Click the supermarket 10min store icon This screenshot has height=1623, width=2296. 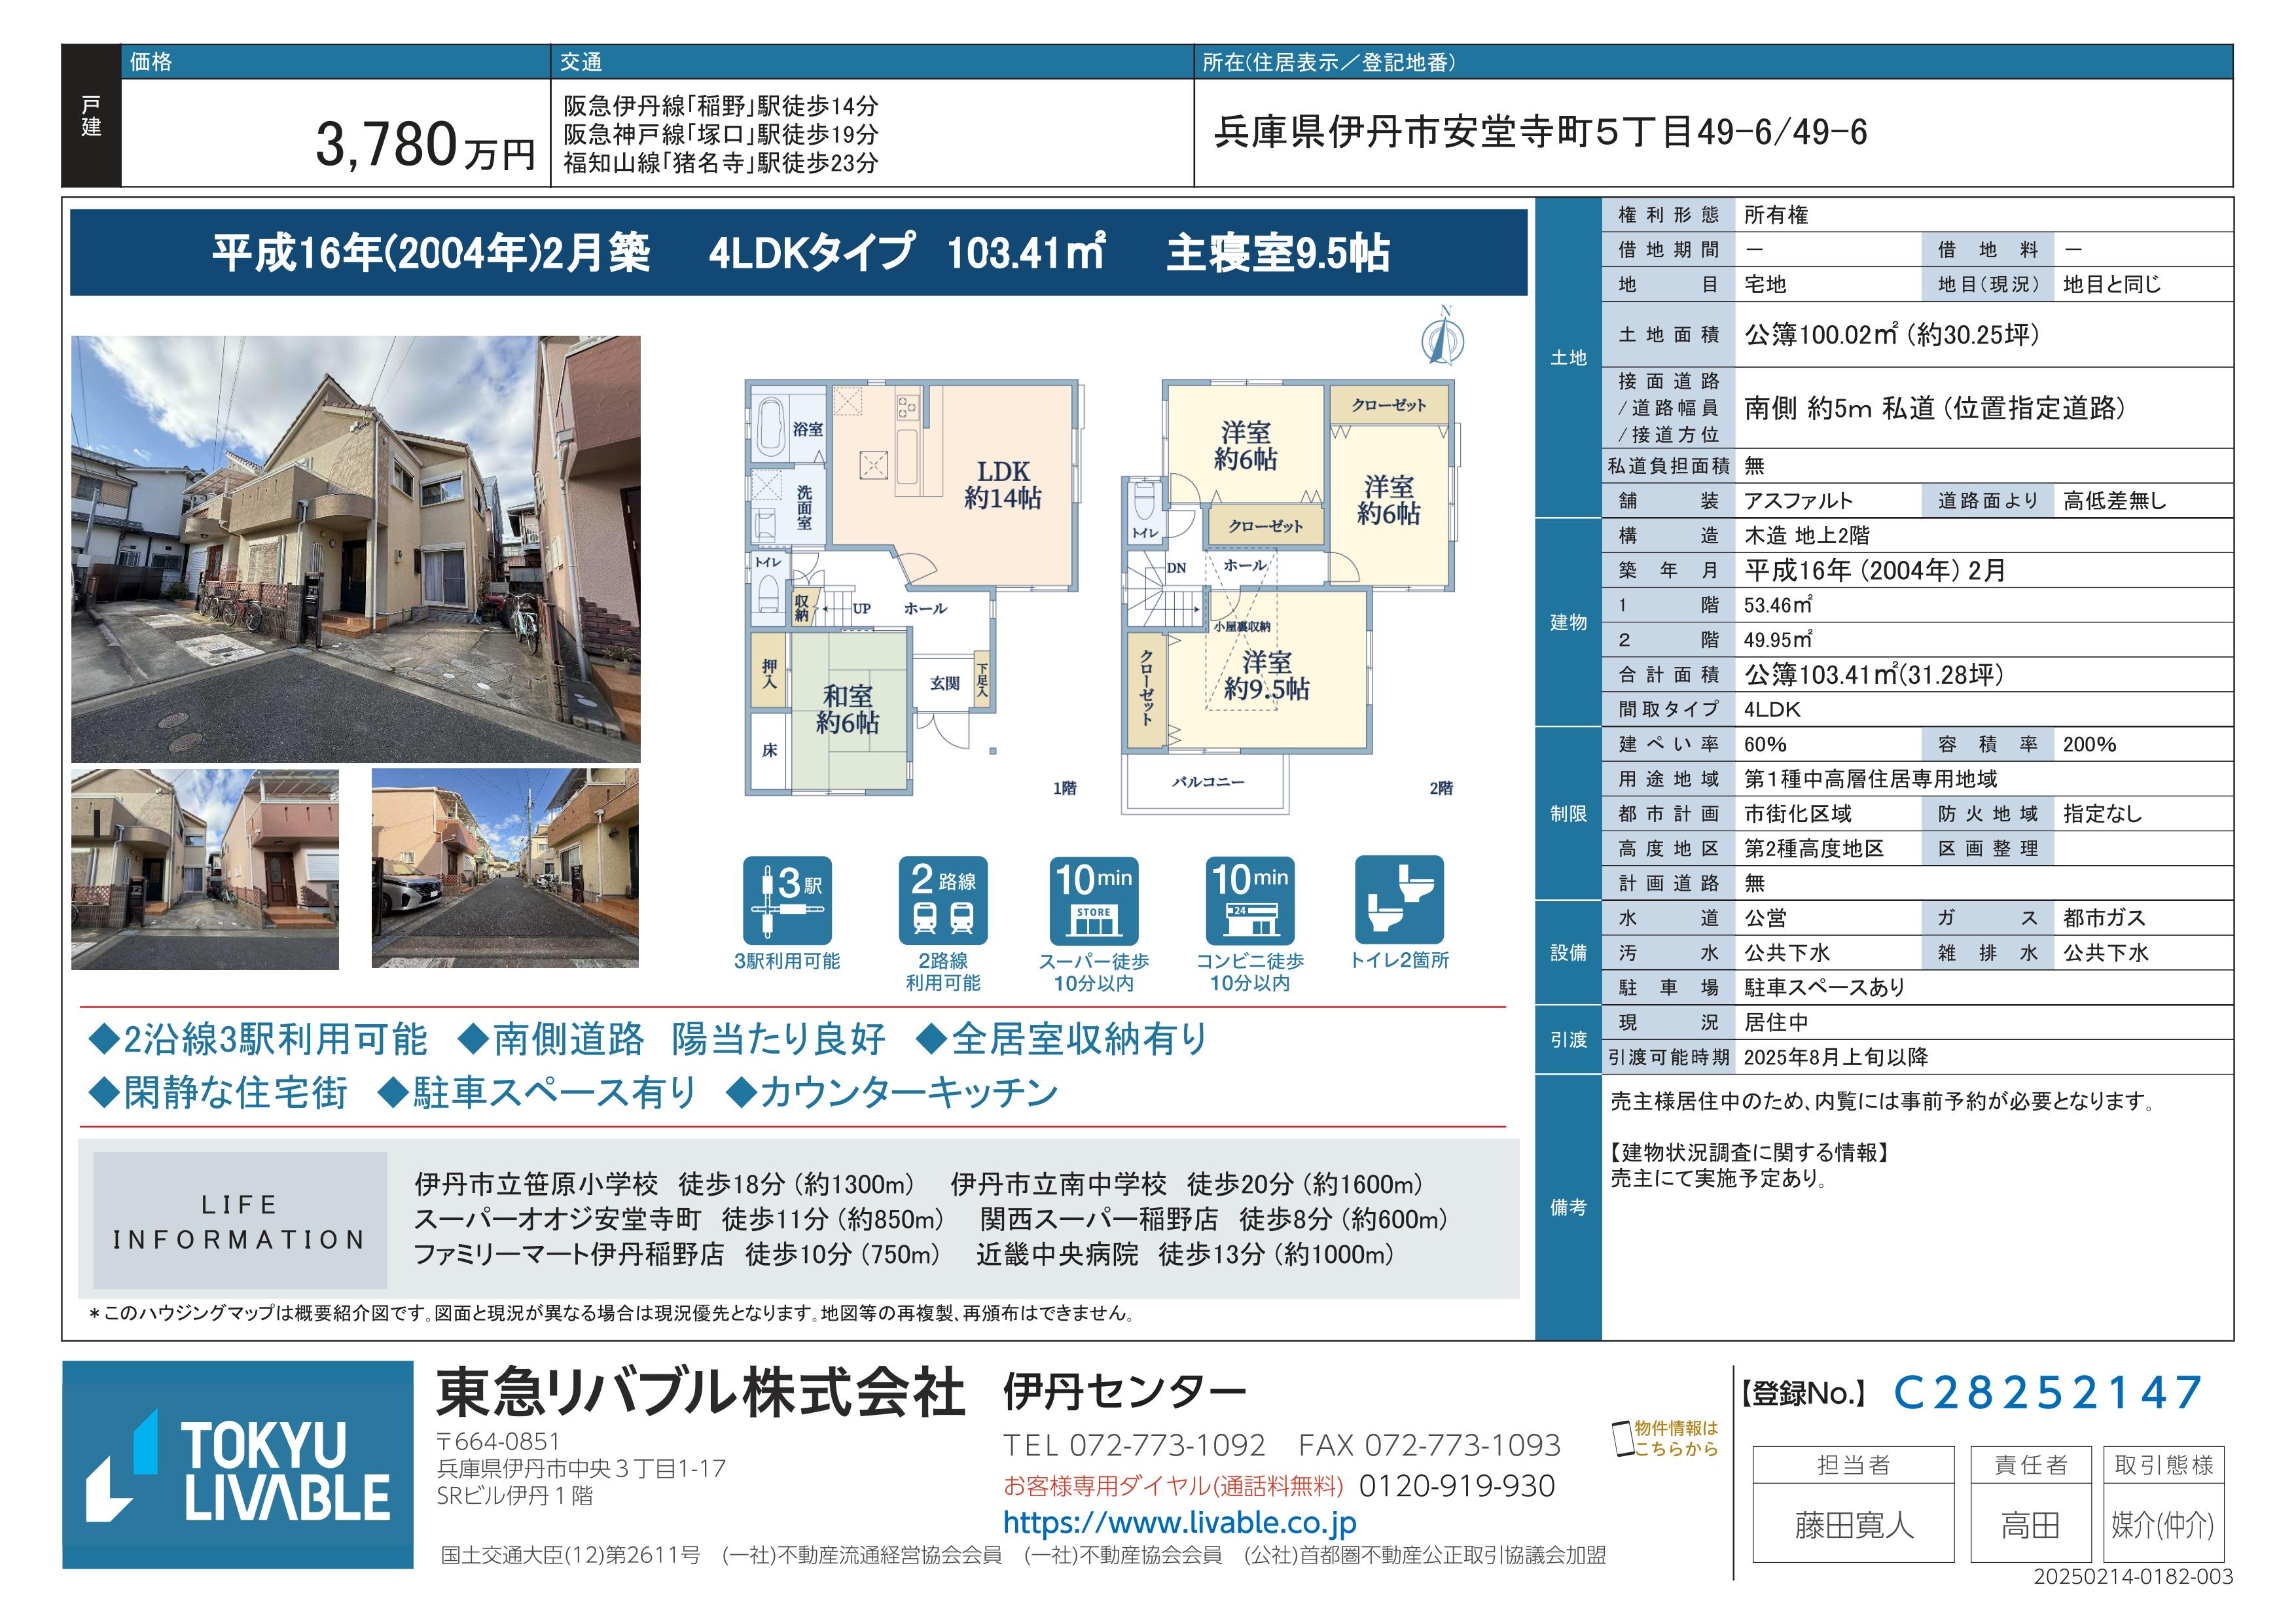coord(1093,900)
